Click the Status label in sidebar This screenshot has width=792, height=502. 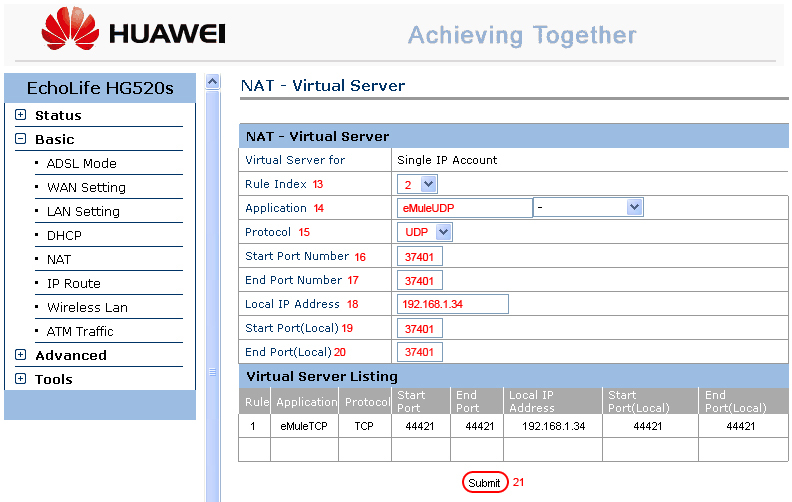[58, 115]
